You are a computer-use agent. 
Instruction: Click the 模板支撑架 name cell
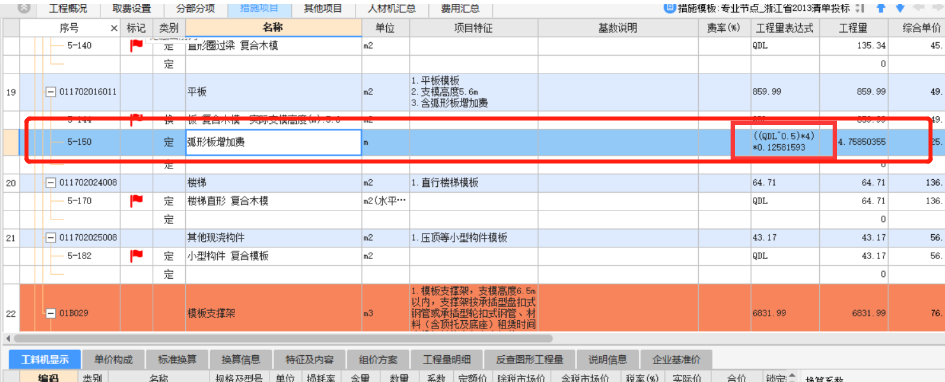point(274,313)
